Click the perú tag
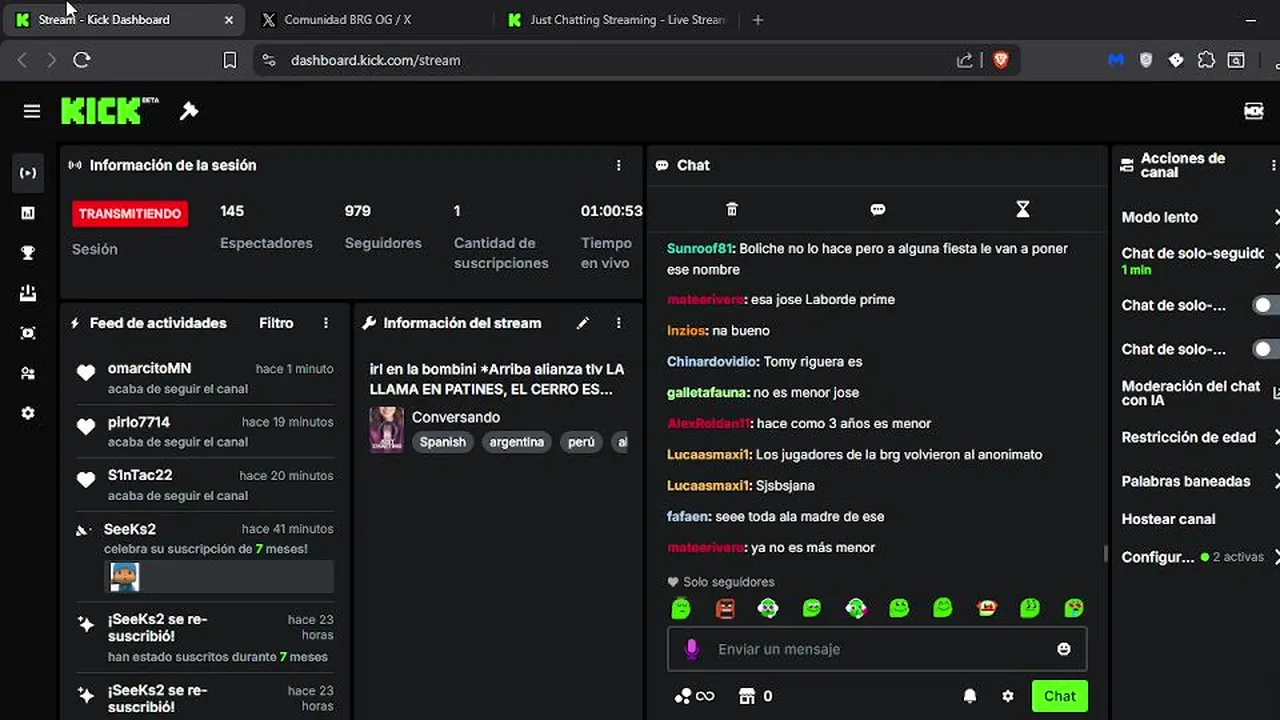The height and width of the screenshot is (720, 1280). [x=581, y=442]
